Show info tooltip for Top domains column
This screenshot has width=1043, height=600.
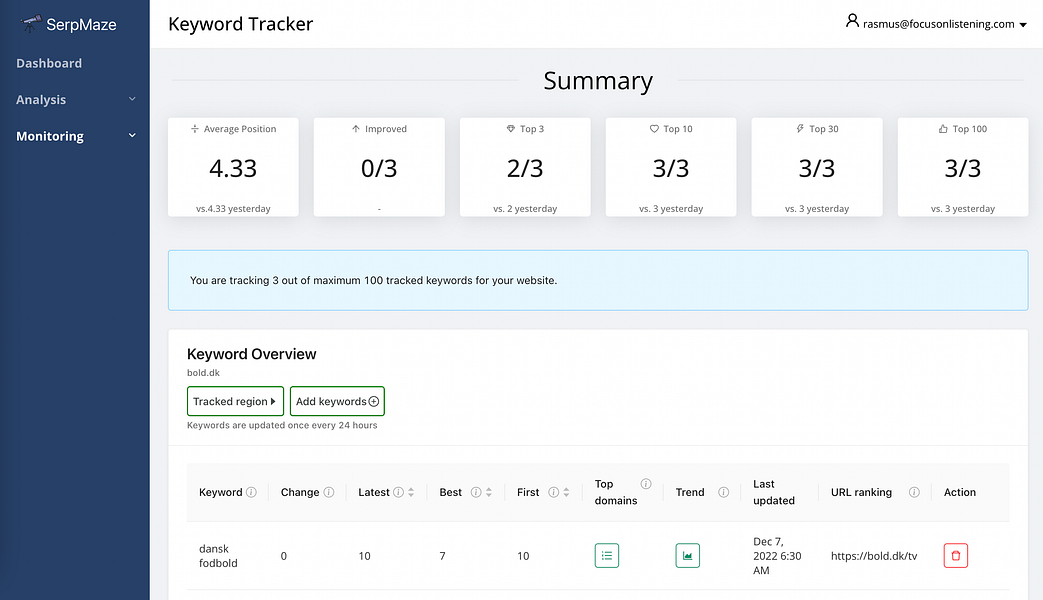[x=646, y=484]
